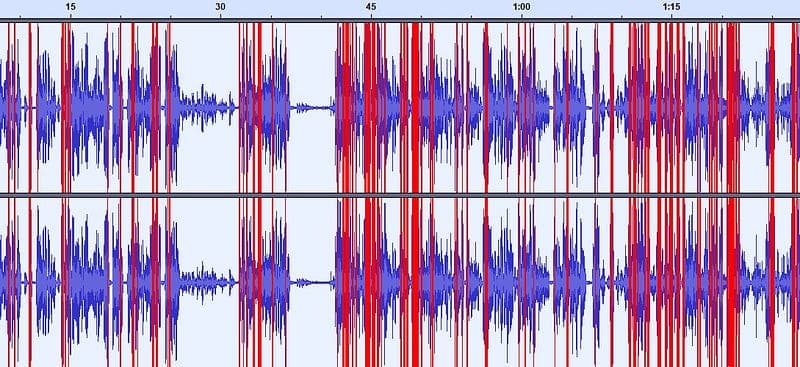Image resolution: width=800 pixels, height=367 pixels.
Task: Click the thick red clipping band just after 45, lower channel
Action: (x=372, y=282)
